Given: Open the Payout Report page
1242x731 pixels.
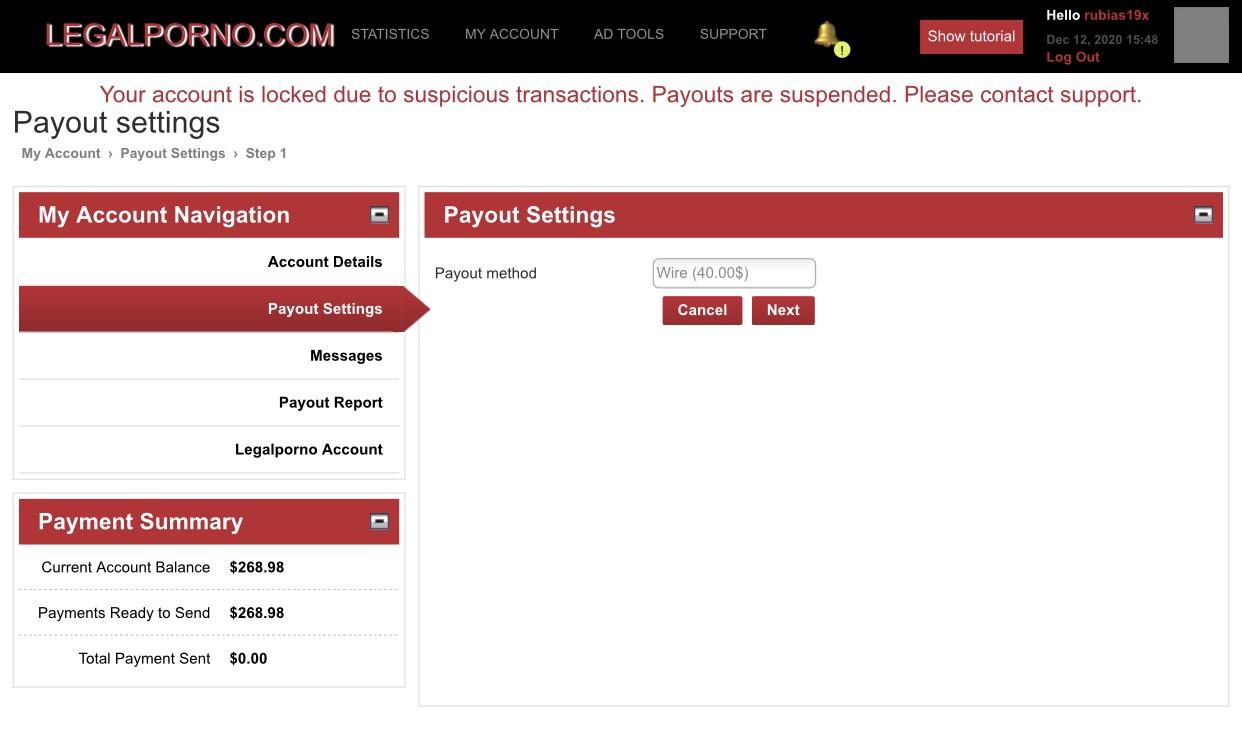Looking at the screenshot, I should tap(330, 403).
